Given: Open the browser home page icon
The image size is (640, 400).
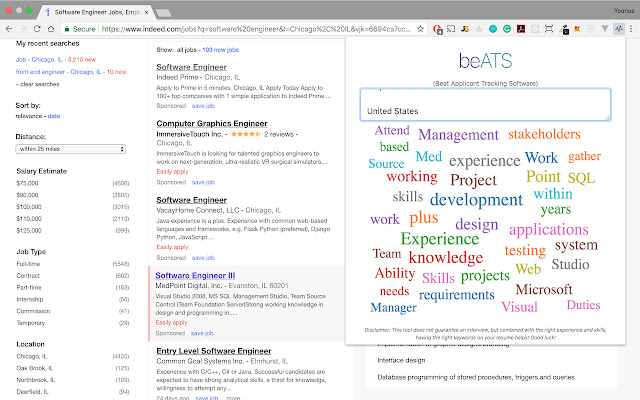Looking at the screenshot, I should (x=51, y=29).
